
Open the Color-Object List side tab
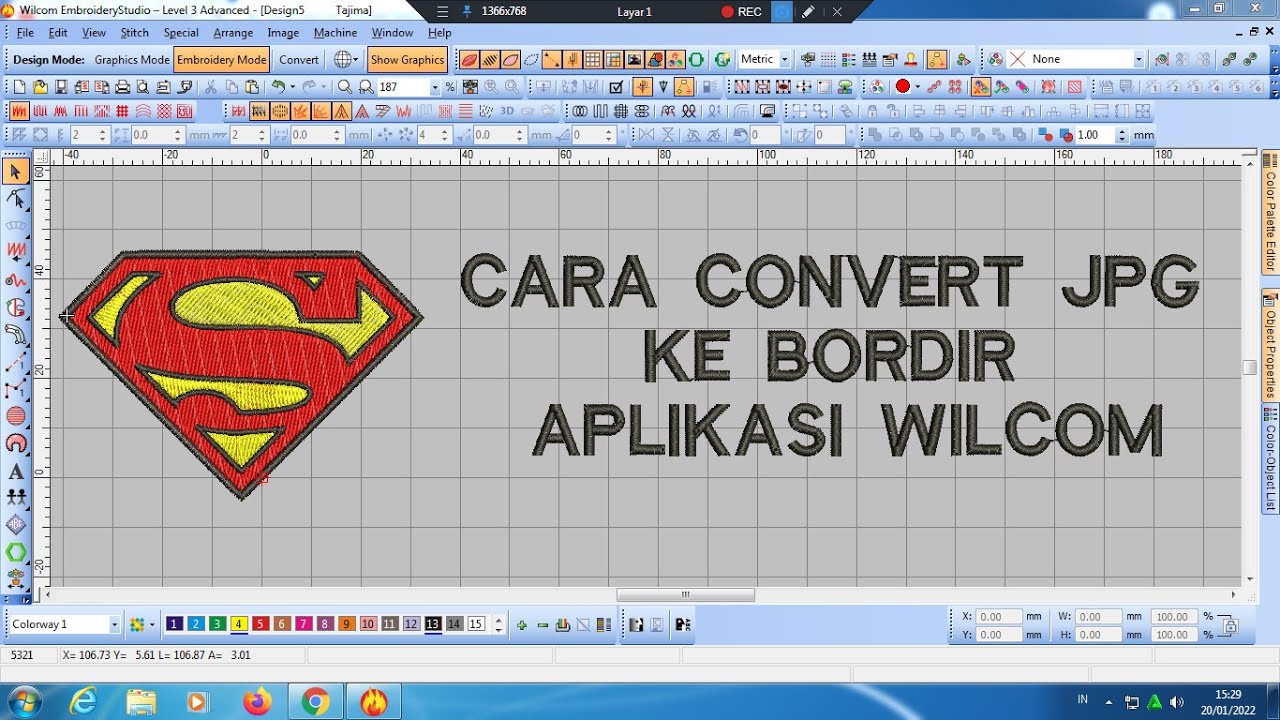point(1270,459)
